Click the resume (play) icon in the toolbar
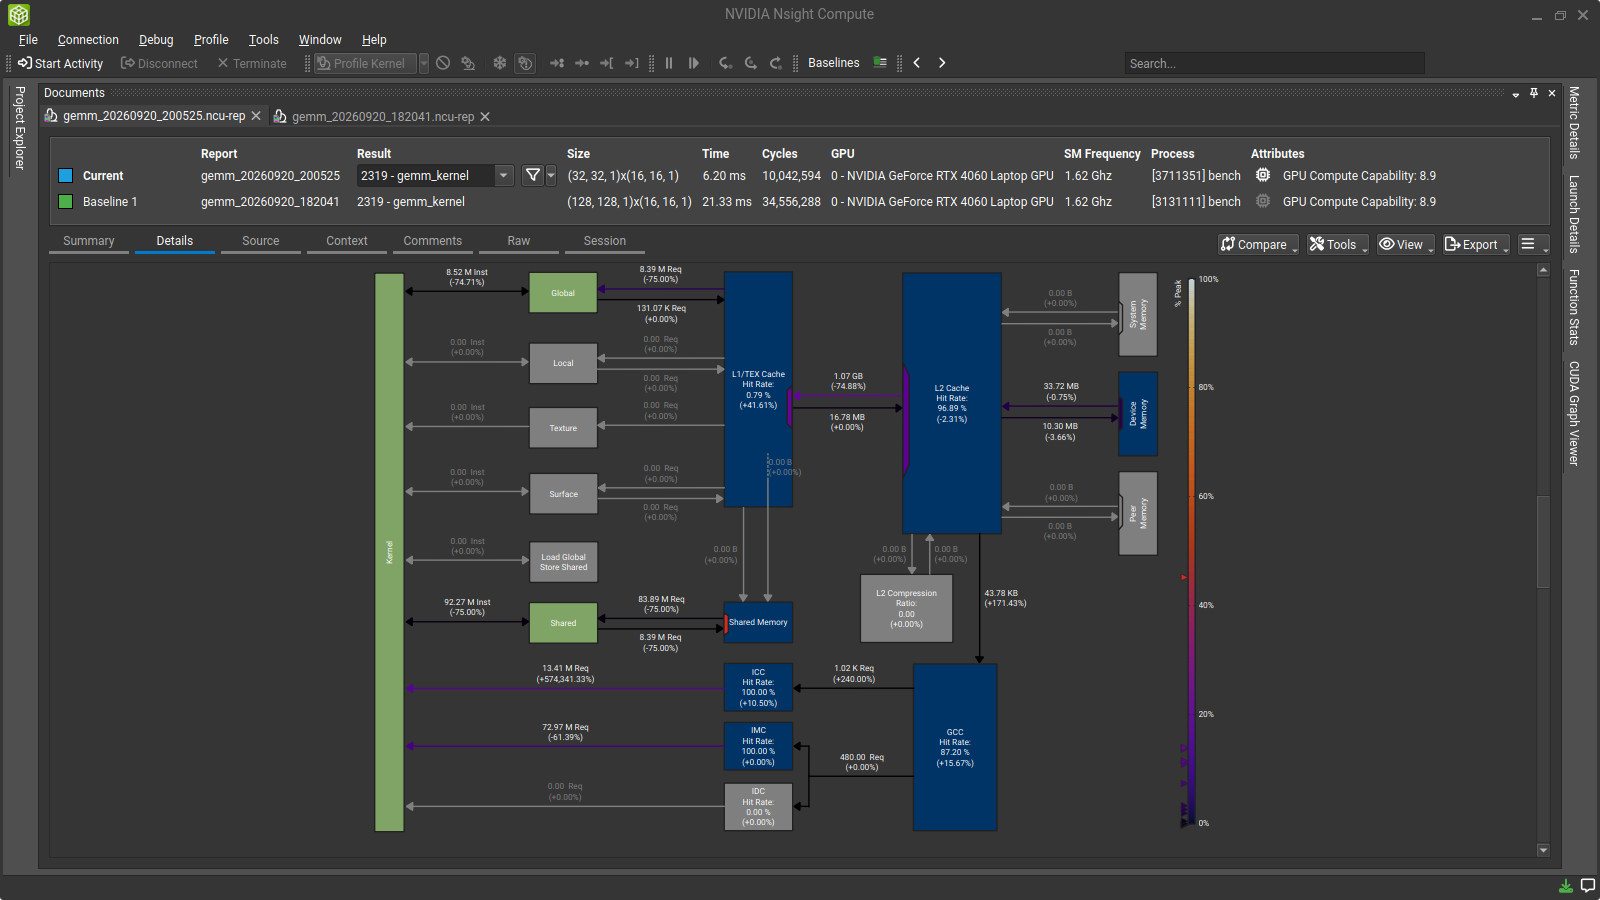This screenshot has height=900, width=1600. 694,63
